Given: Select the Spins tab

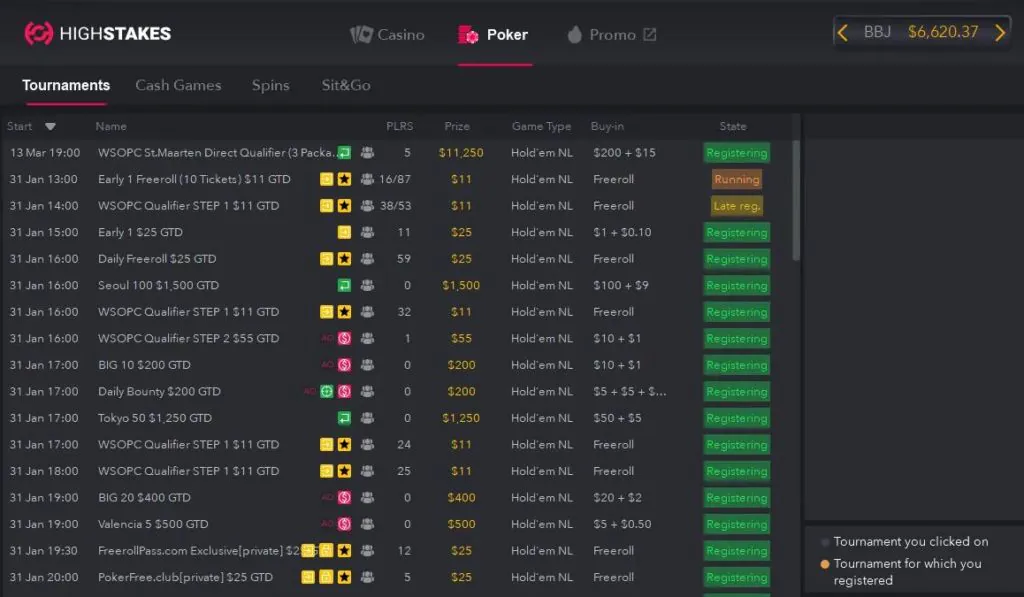Looking at the screenshot, I should tap(270, 85).
